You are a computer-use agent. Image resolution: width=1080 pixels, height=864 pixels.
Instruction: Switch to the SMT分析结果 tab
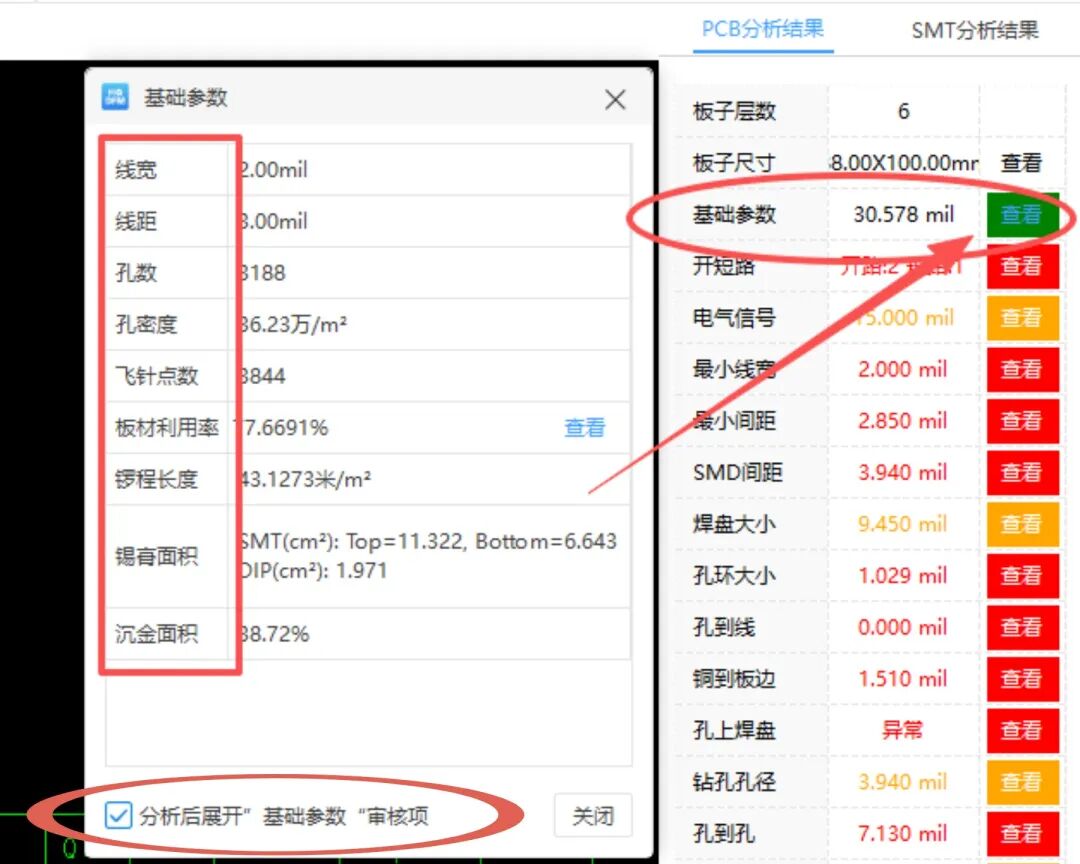tap(975, 30)
